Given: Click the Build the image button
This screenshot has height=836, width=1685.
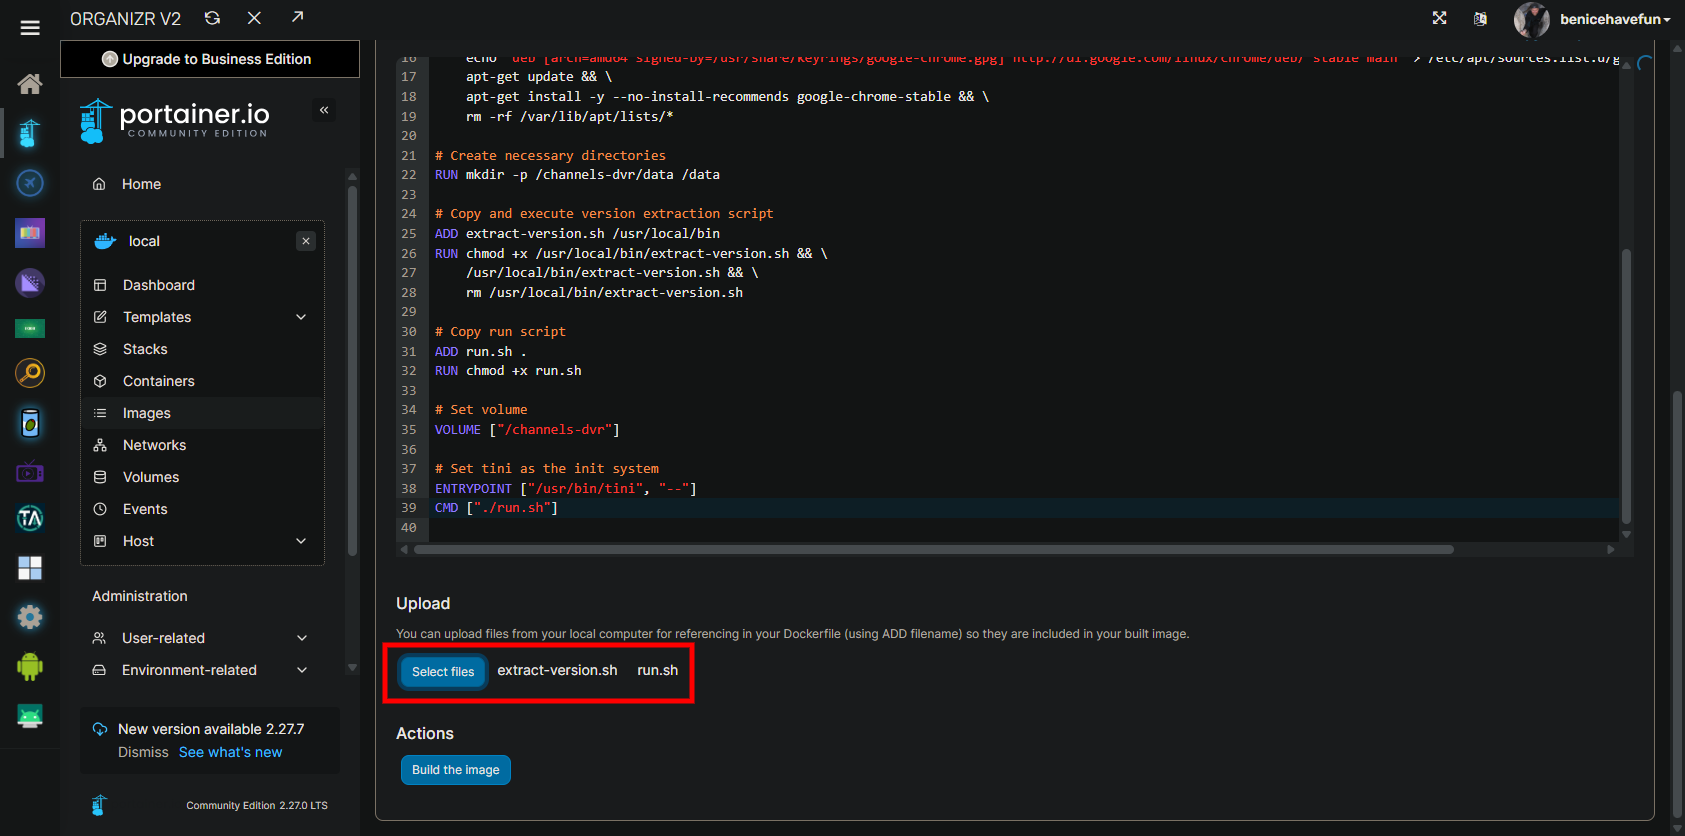Looking at the screenshot, I should (x=455, y=770).
